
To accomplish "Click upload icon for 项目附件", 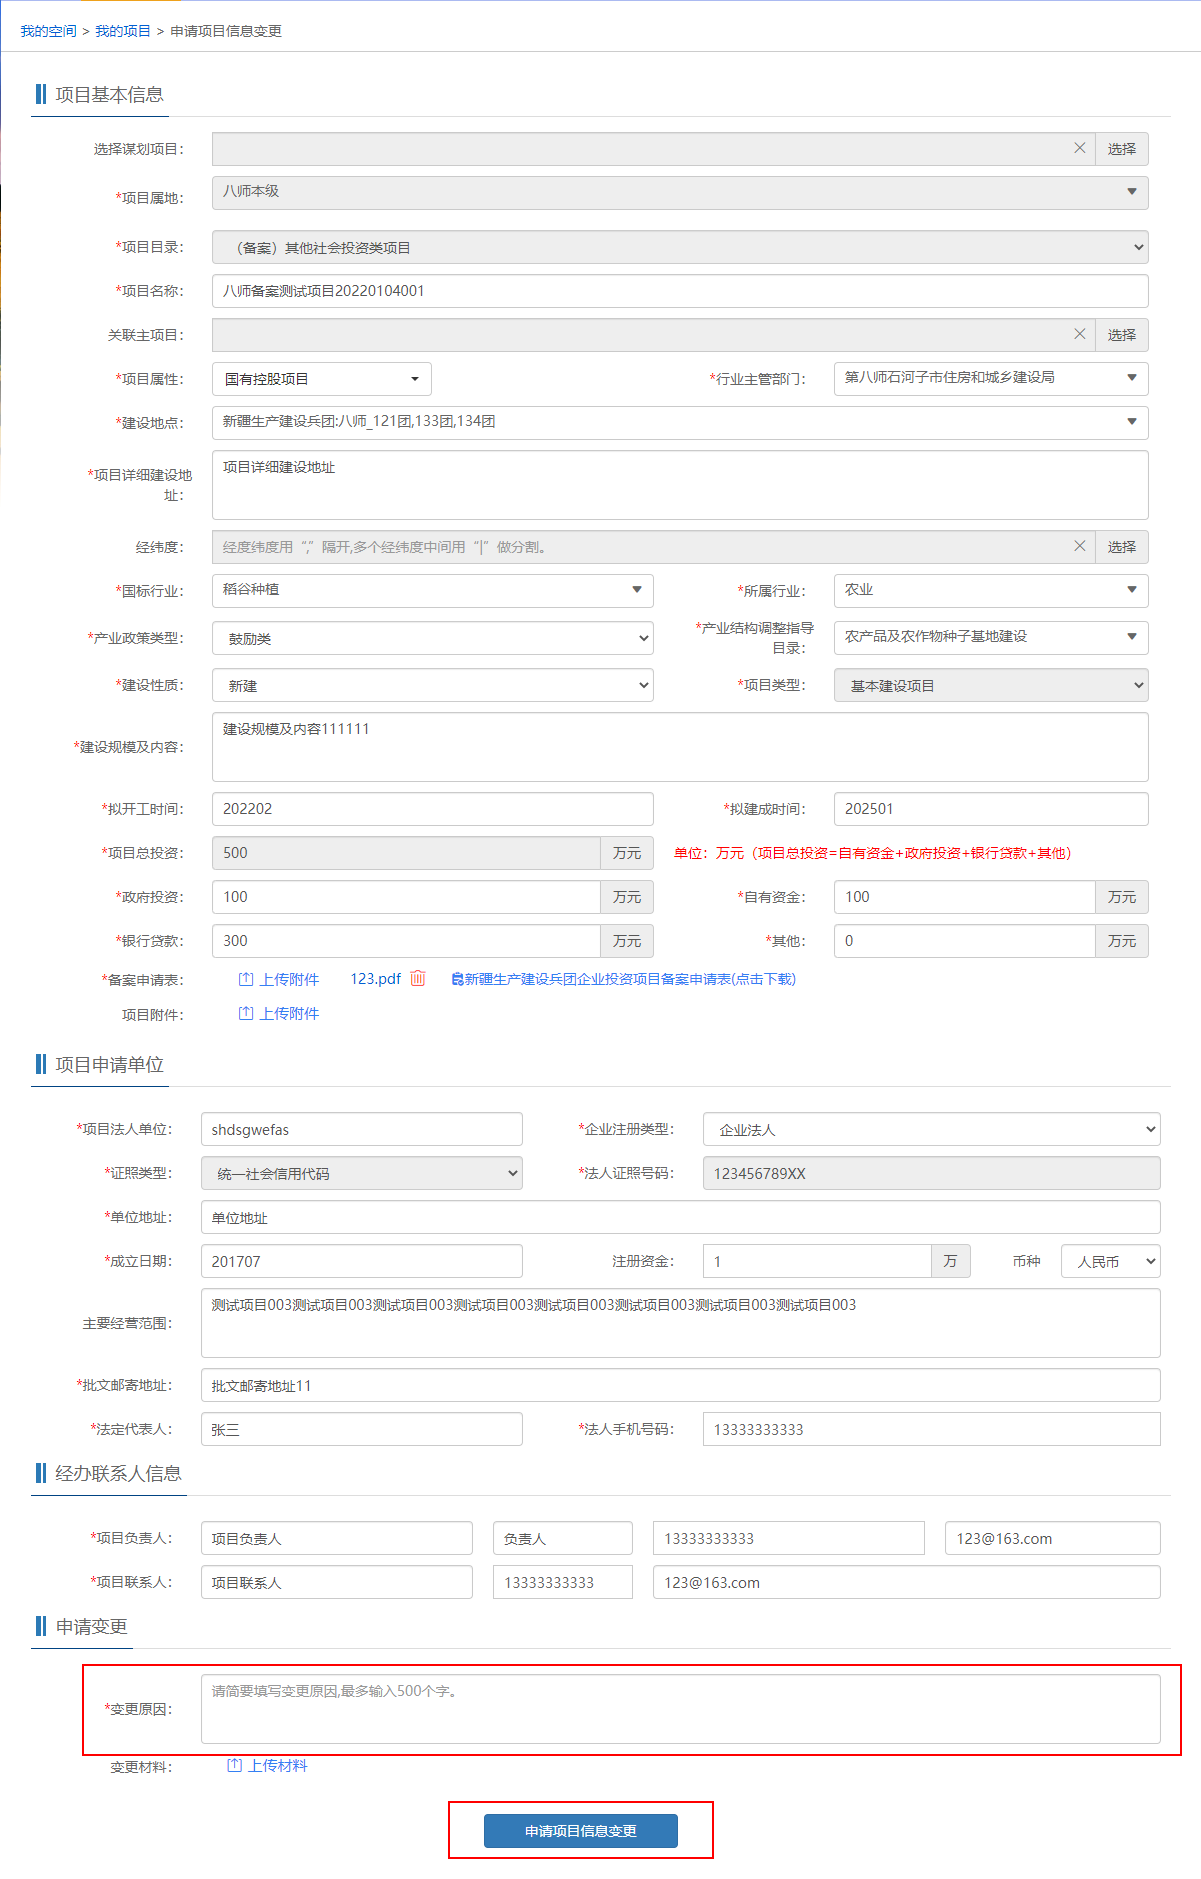I will tap(246, 1013).
